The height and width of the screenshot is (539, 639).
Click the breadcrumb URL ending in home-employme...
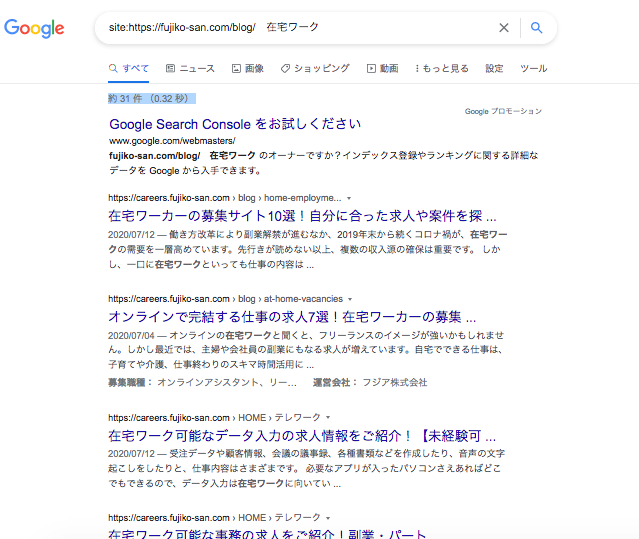point(225,198)
